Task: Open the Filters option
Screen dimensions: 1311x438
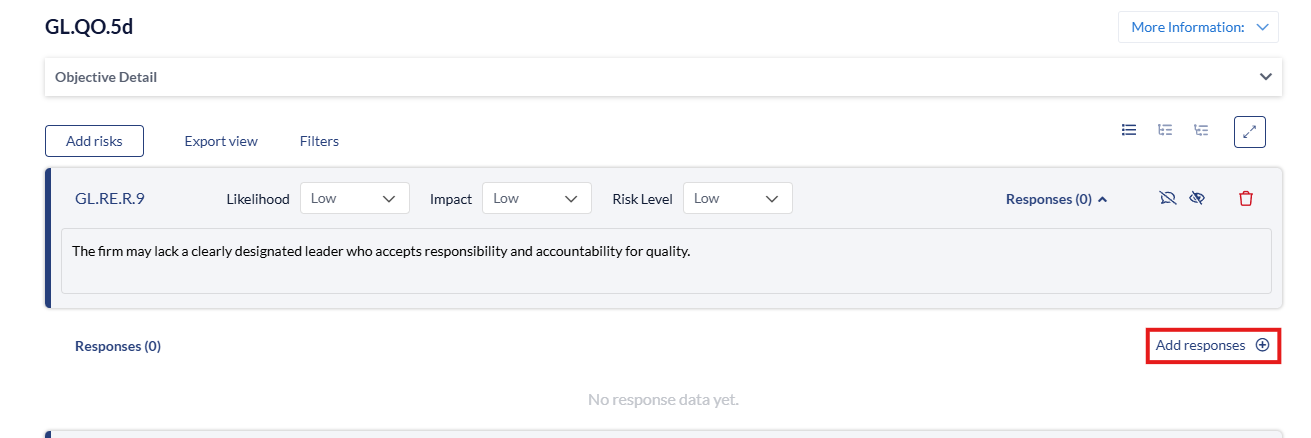Action: pyautogui.click(x=319, y=141)
